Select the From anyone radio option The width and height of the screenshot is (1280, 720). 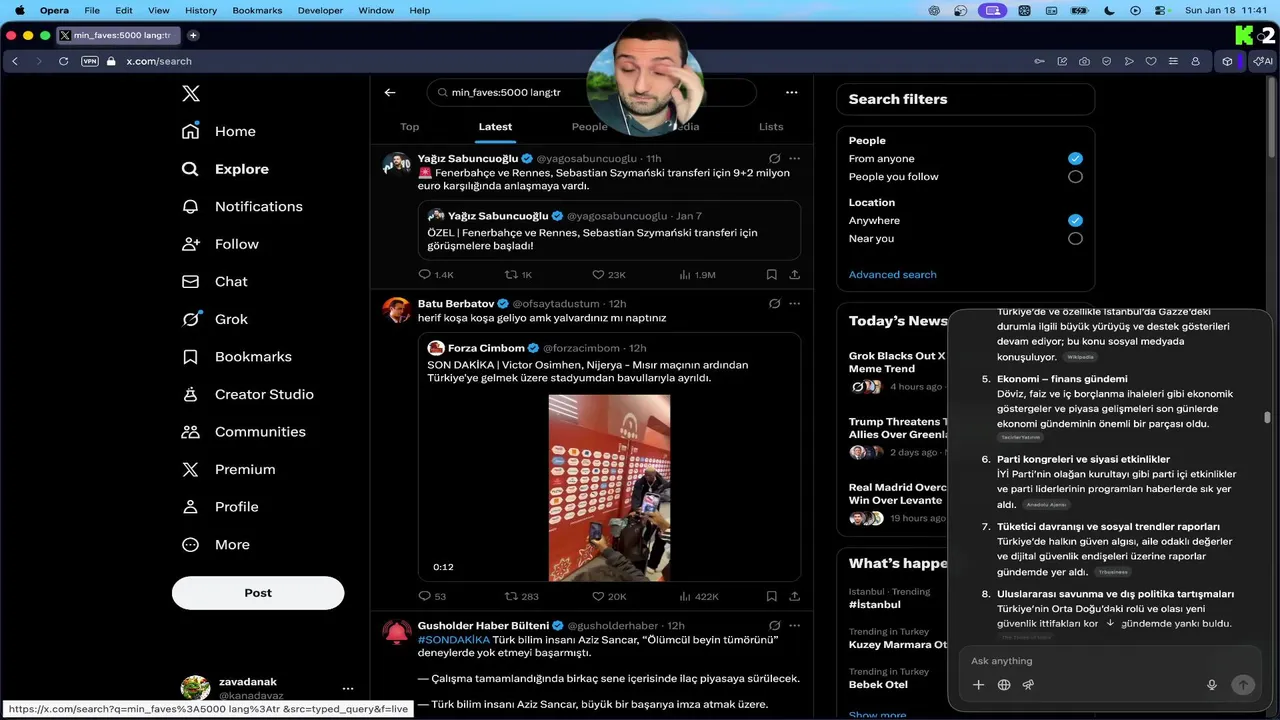pos(1075,158)
